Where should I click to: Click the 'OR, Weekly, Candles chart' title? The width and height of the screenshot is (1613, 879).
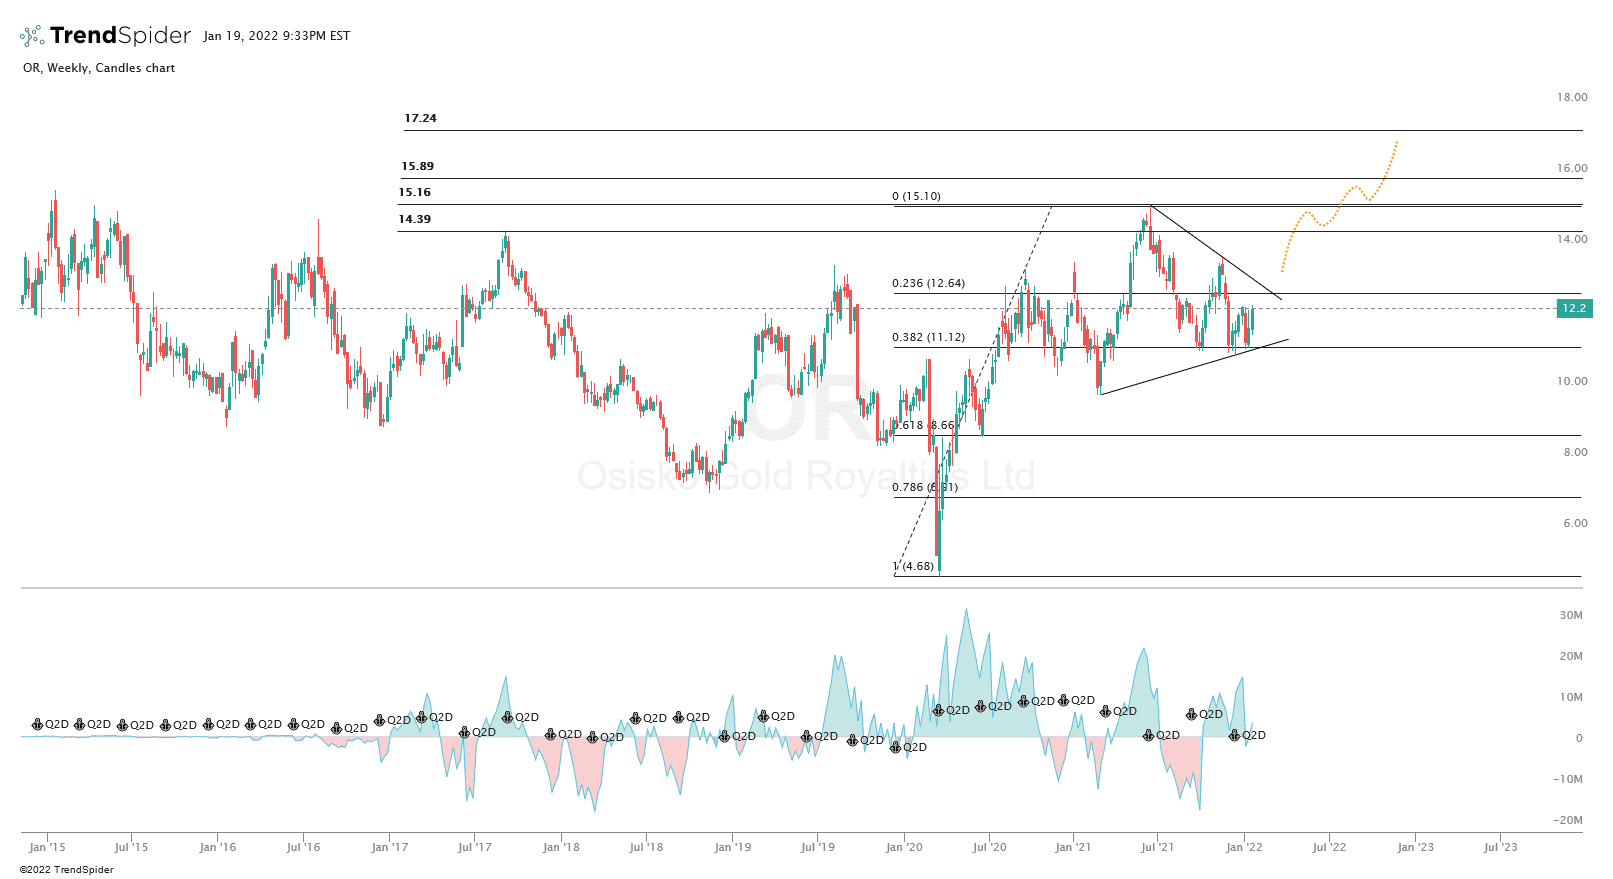pyautogui.click(x=99, y=68)
